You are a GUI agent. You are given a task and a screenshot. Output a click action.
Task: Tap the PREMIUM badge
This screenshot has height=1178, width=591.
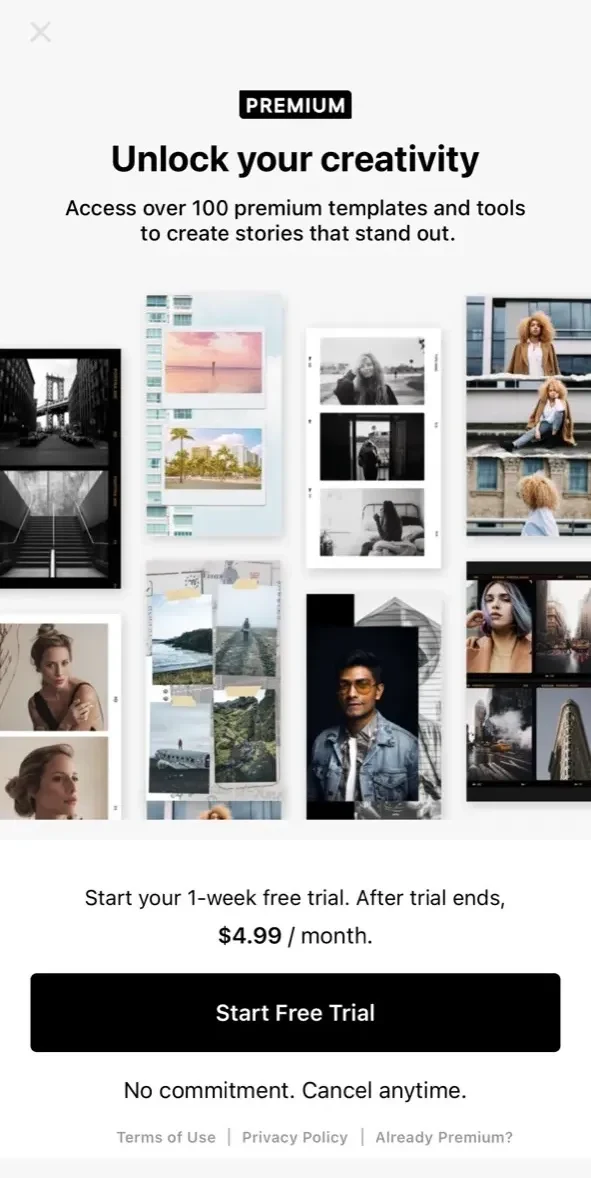[295, 105]
